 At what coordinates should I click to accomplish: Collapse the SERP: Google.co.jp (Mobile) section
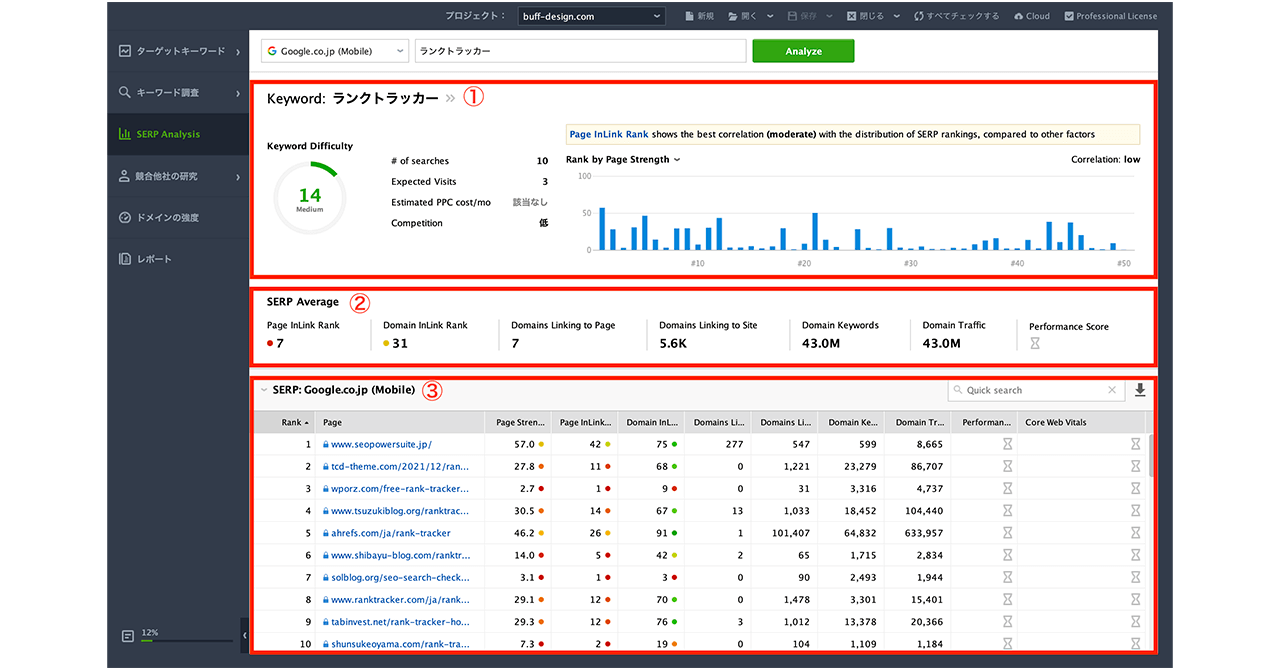(263, 390)
